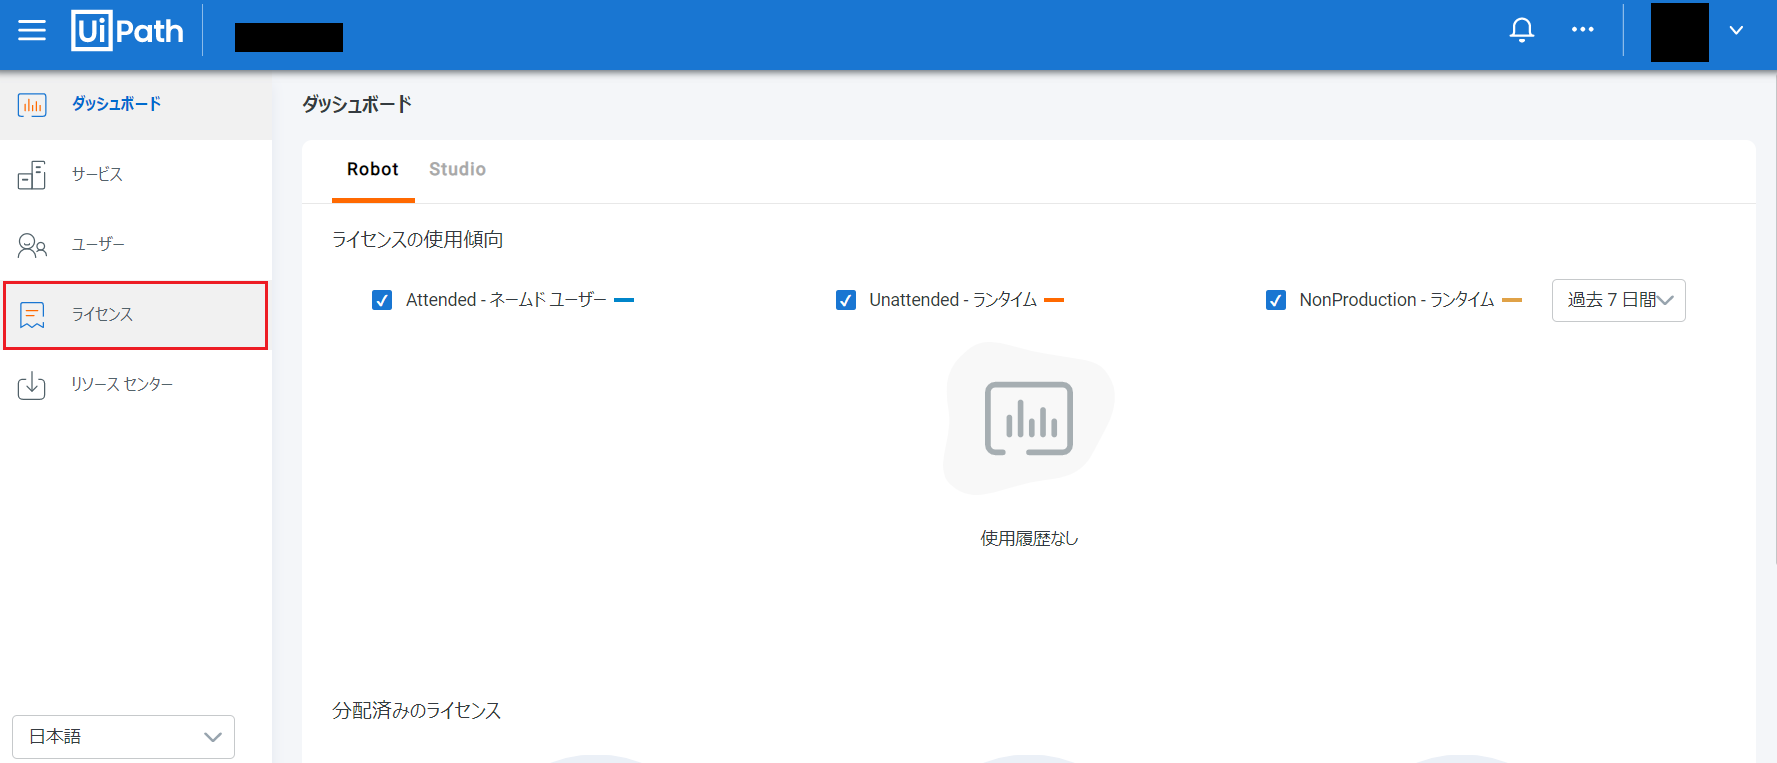Uncheck Unattended - ランタイム checkbox
This screenshot has height=763, width=1777.
coord(846,300)
